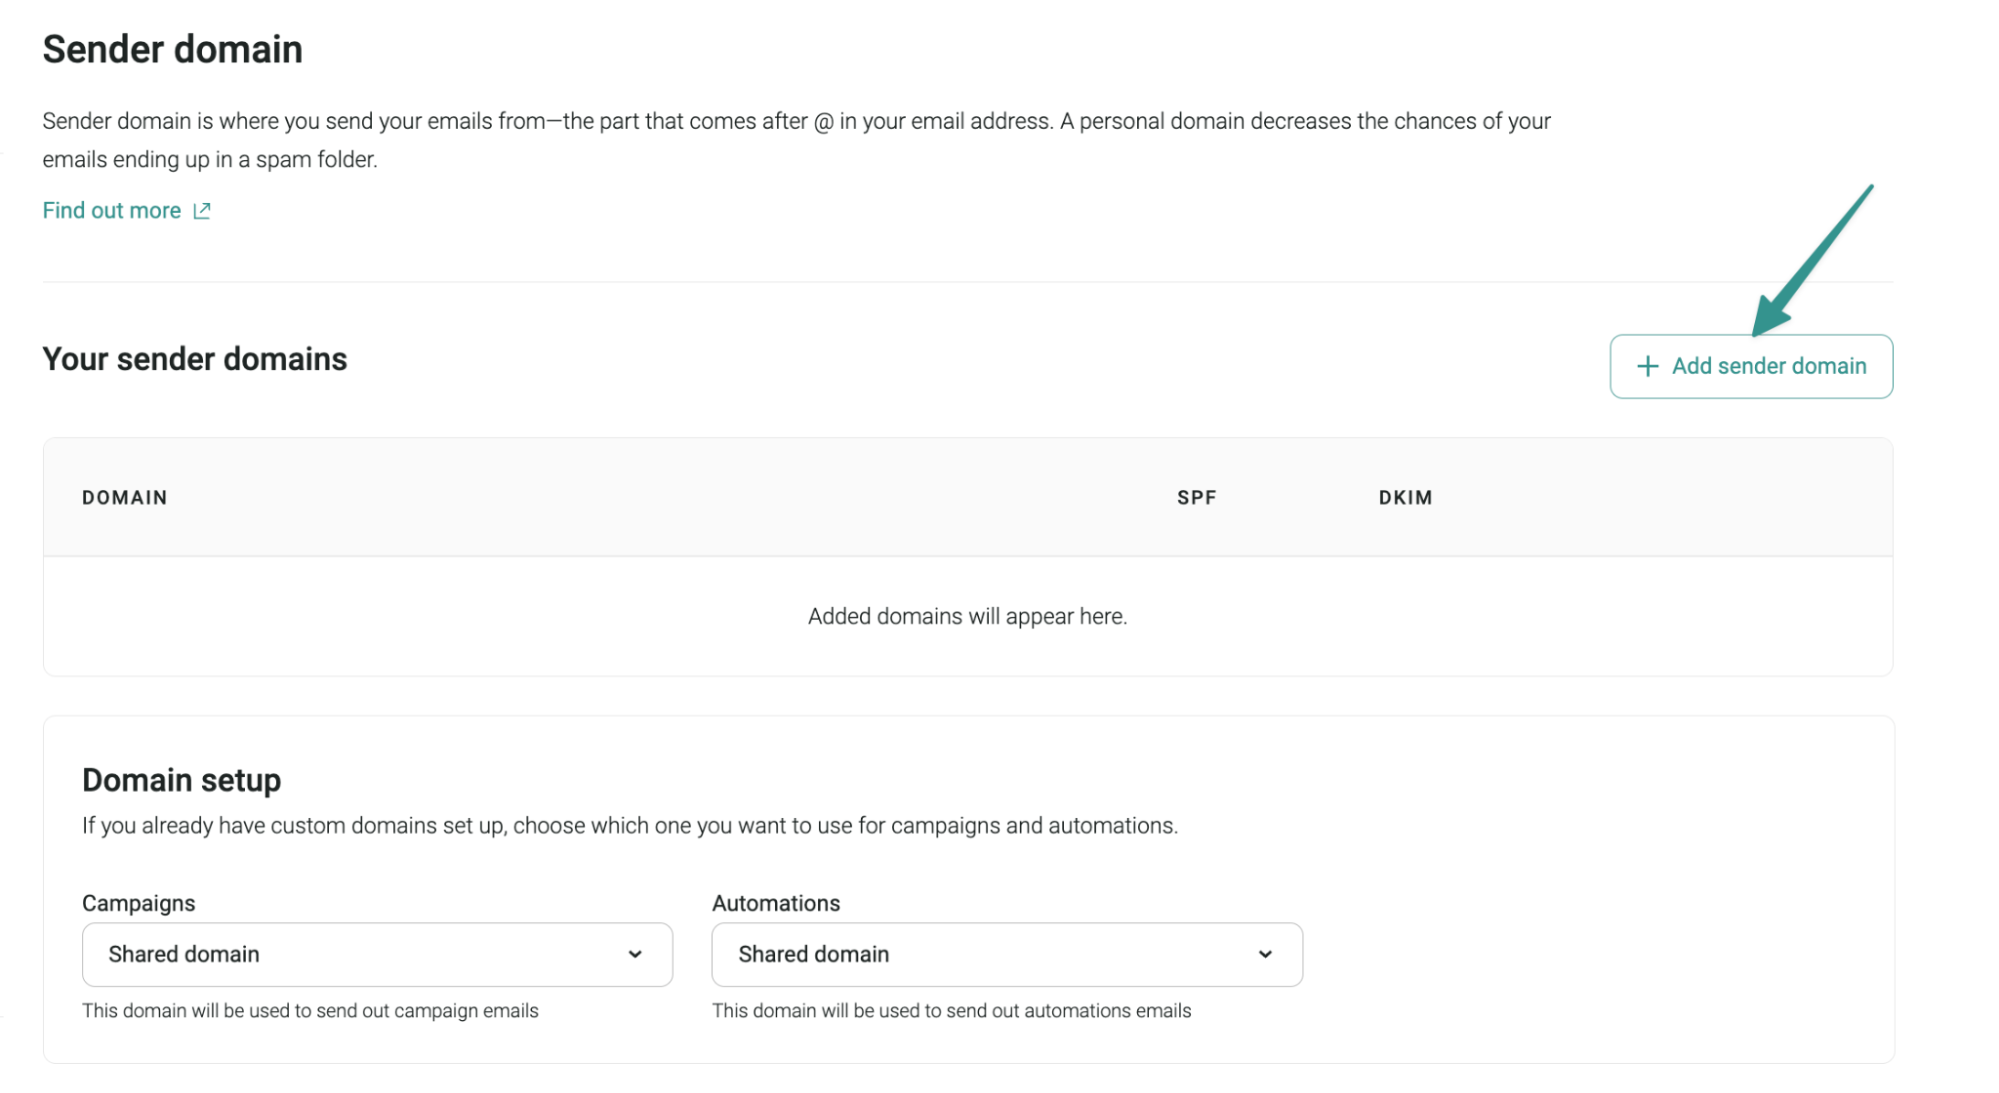Viewport: 1999px width, 1093px height.
Task: Expand the Shared domain options under Automations
Action: click(1007, 954)
